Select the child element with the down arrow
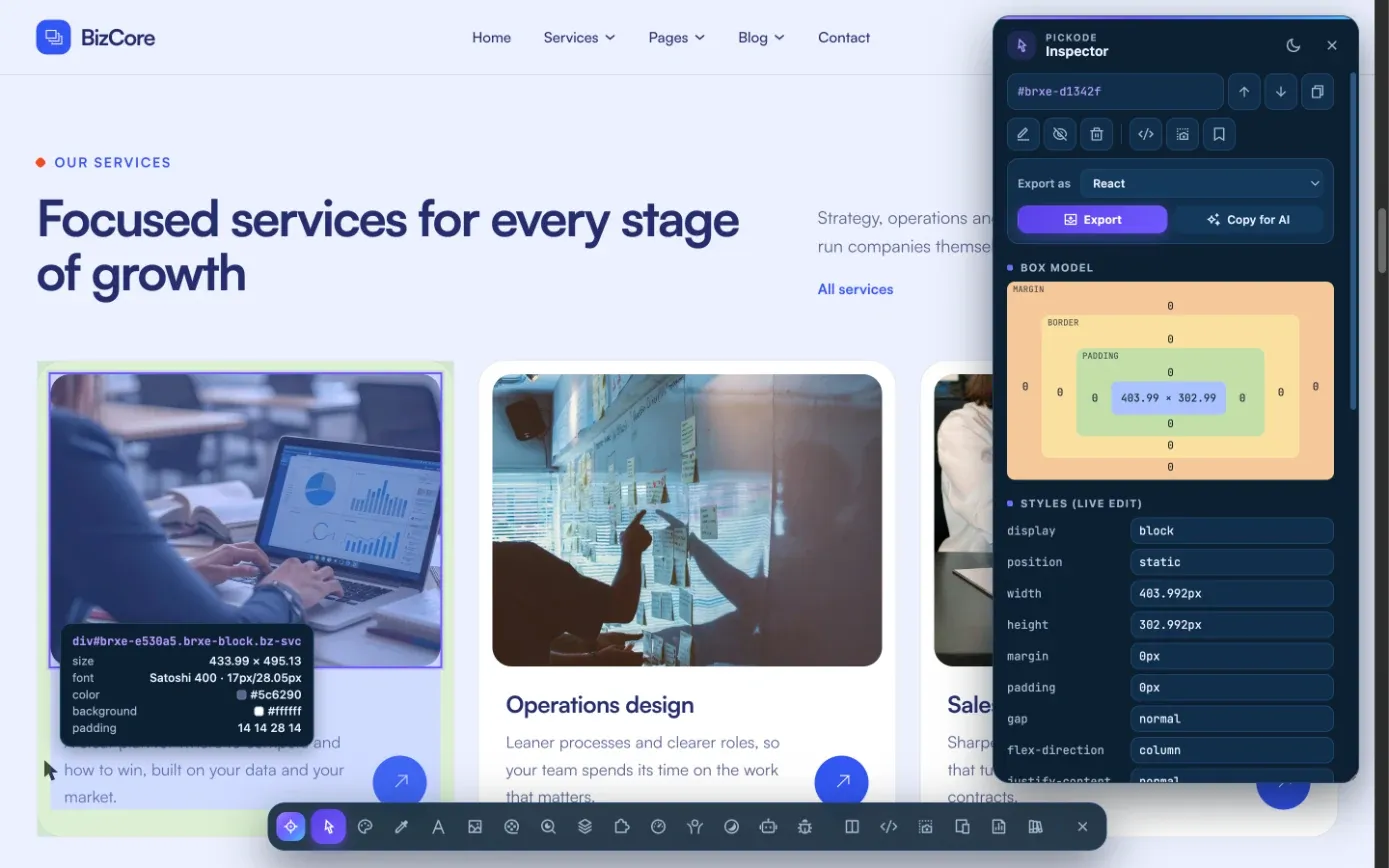Image resolution: width=1389 pixels, height=868 pixels. tap(1281, 91)
